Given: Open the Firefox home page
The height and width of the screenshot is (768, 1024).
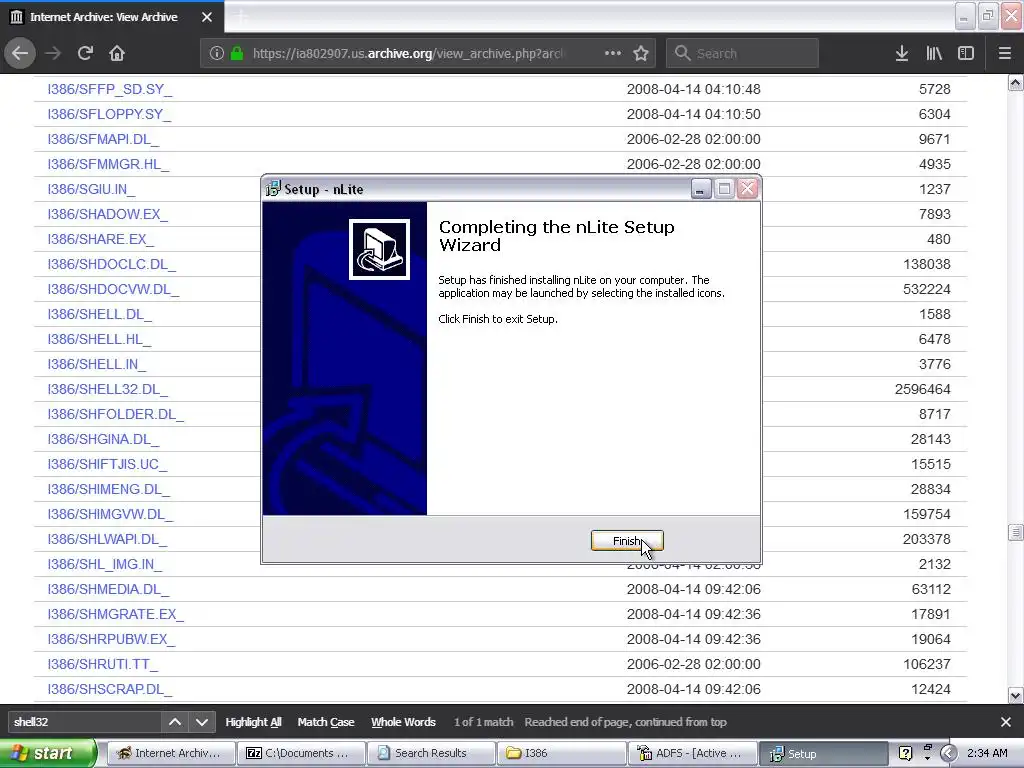Looking at the screenshot, I should (117, 53).
